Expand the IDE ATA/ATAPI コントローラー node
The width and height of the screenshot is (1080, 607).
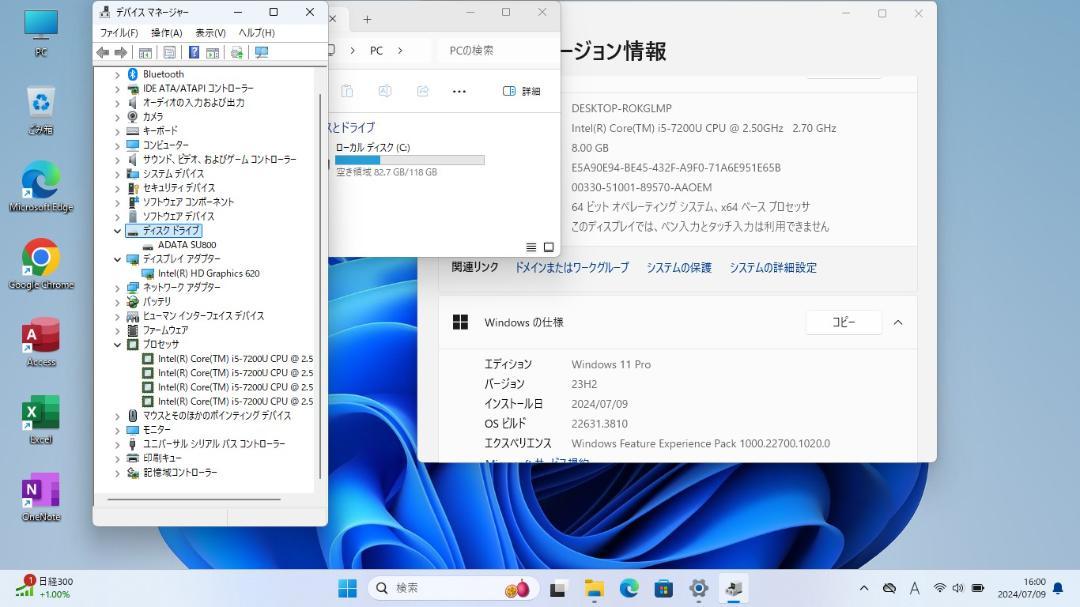point(117,89)
